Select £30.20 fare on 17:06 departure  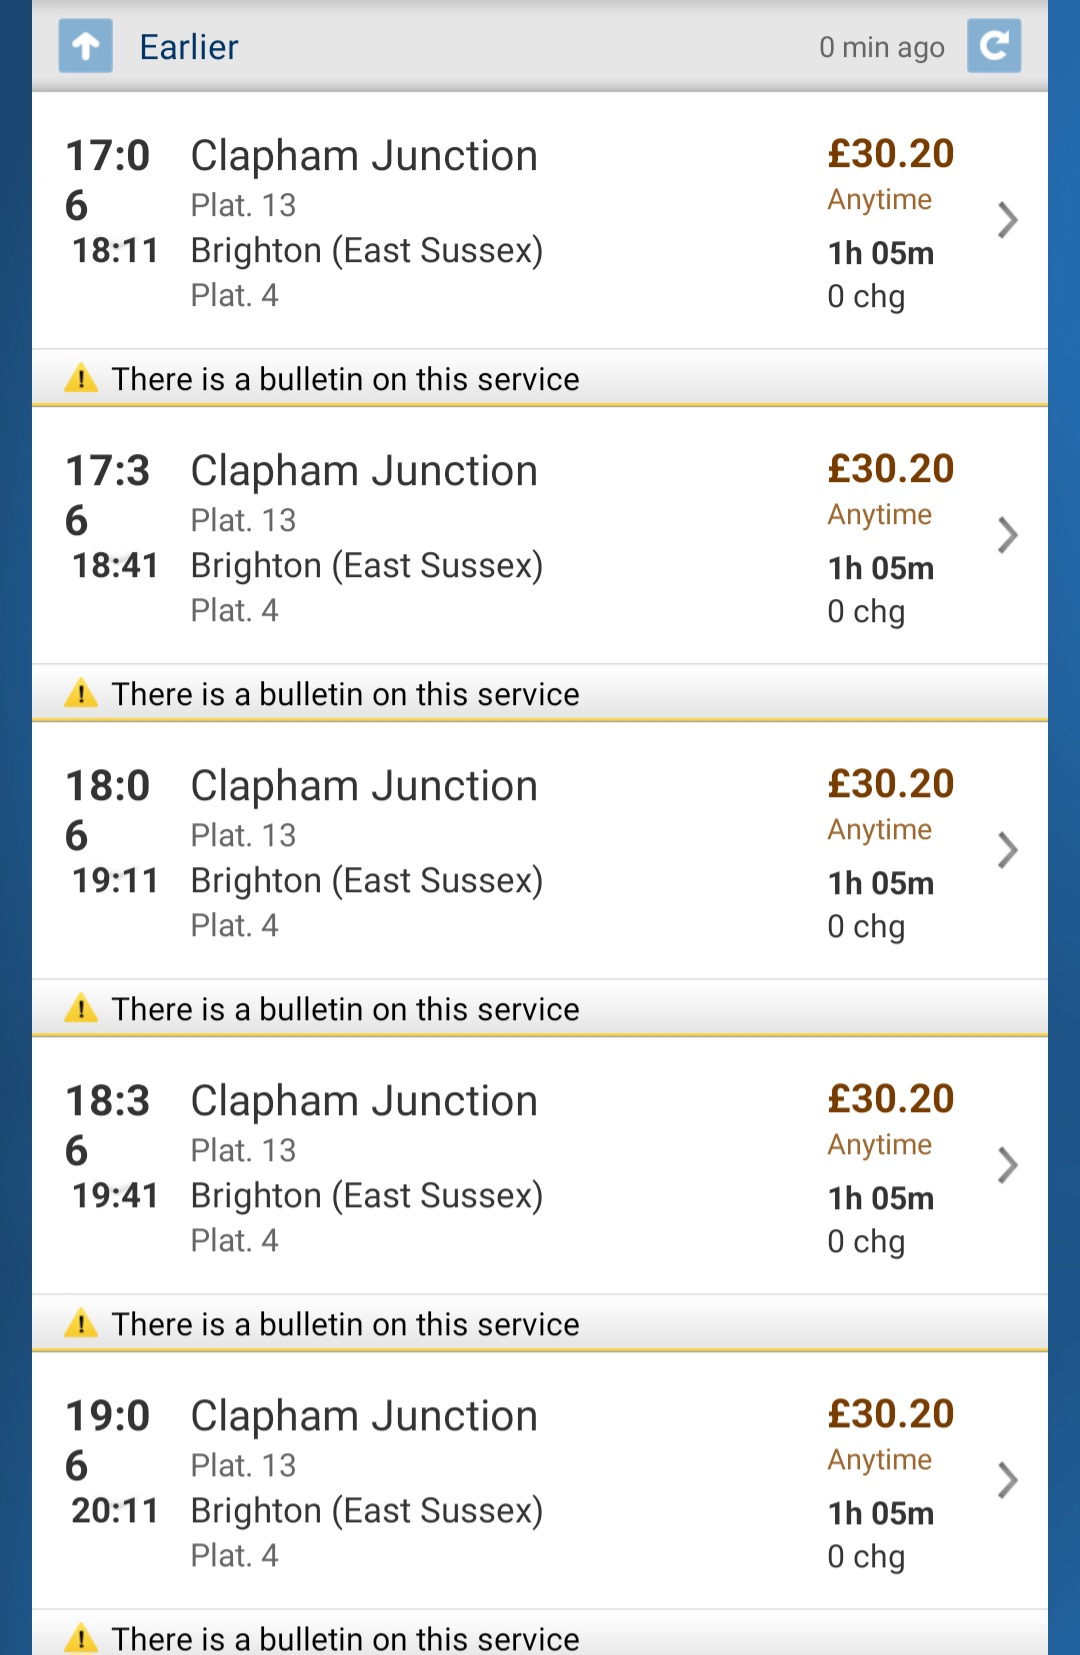(891, 153)
